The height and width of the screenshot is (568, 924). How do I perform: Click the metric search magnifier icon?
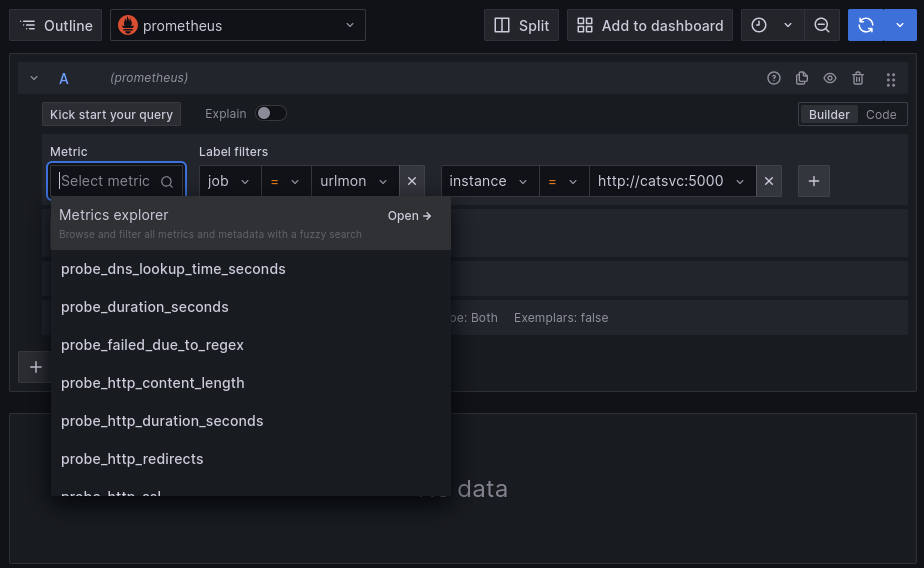[167, 181]
